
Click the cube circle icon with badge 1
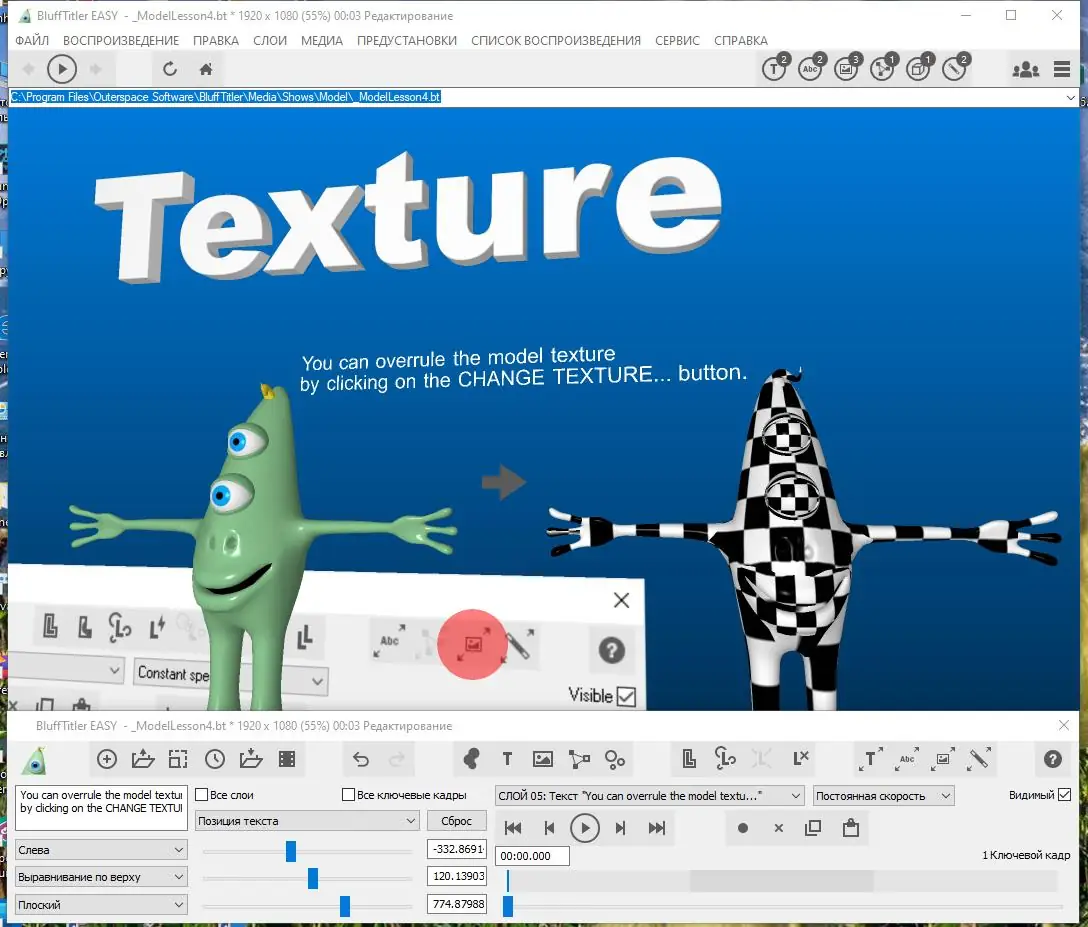[x=919, y=68]
